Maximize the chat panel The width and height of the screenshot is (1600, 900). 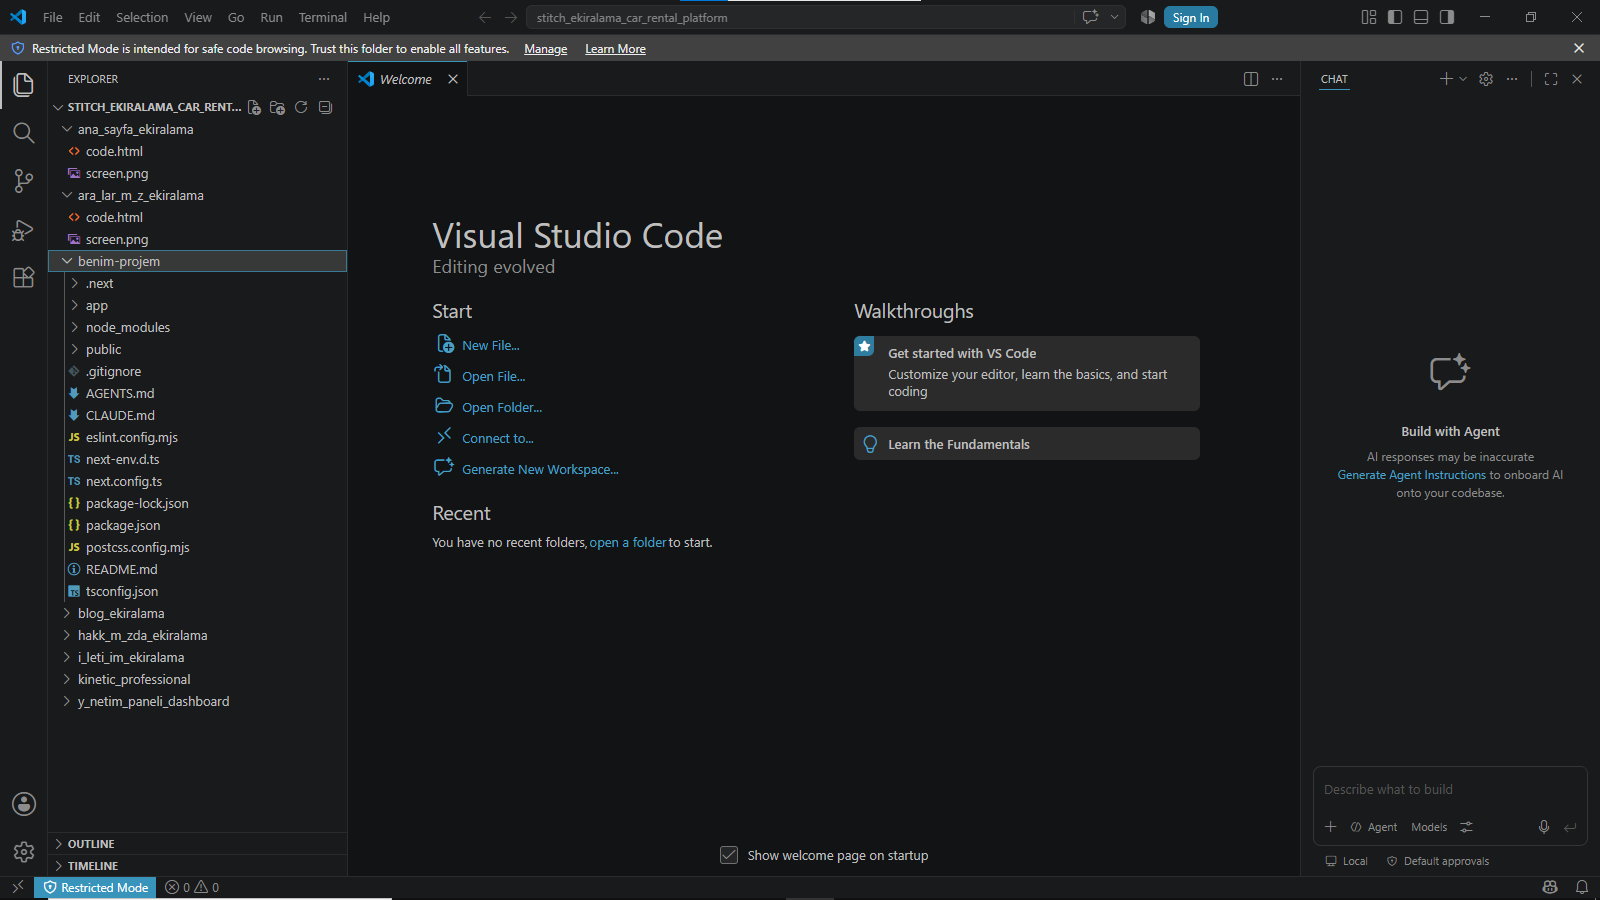(x=1551, y=79)
